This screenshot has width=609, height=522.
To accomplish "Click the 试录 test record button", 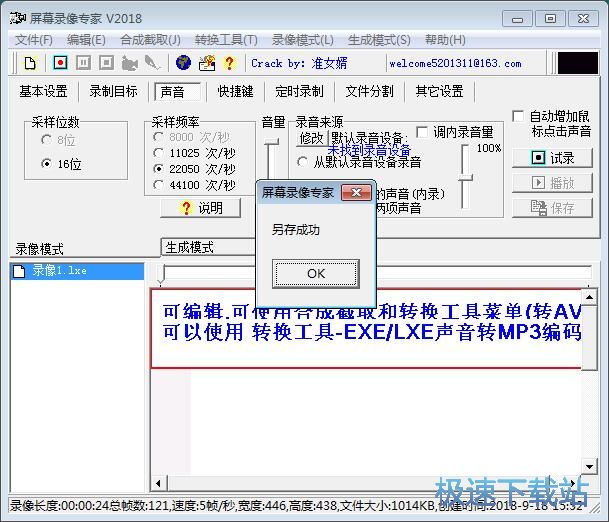I will coord(552,158).
